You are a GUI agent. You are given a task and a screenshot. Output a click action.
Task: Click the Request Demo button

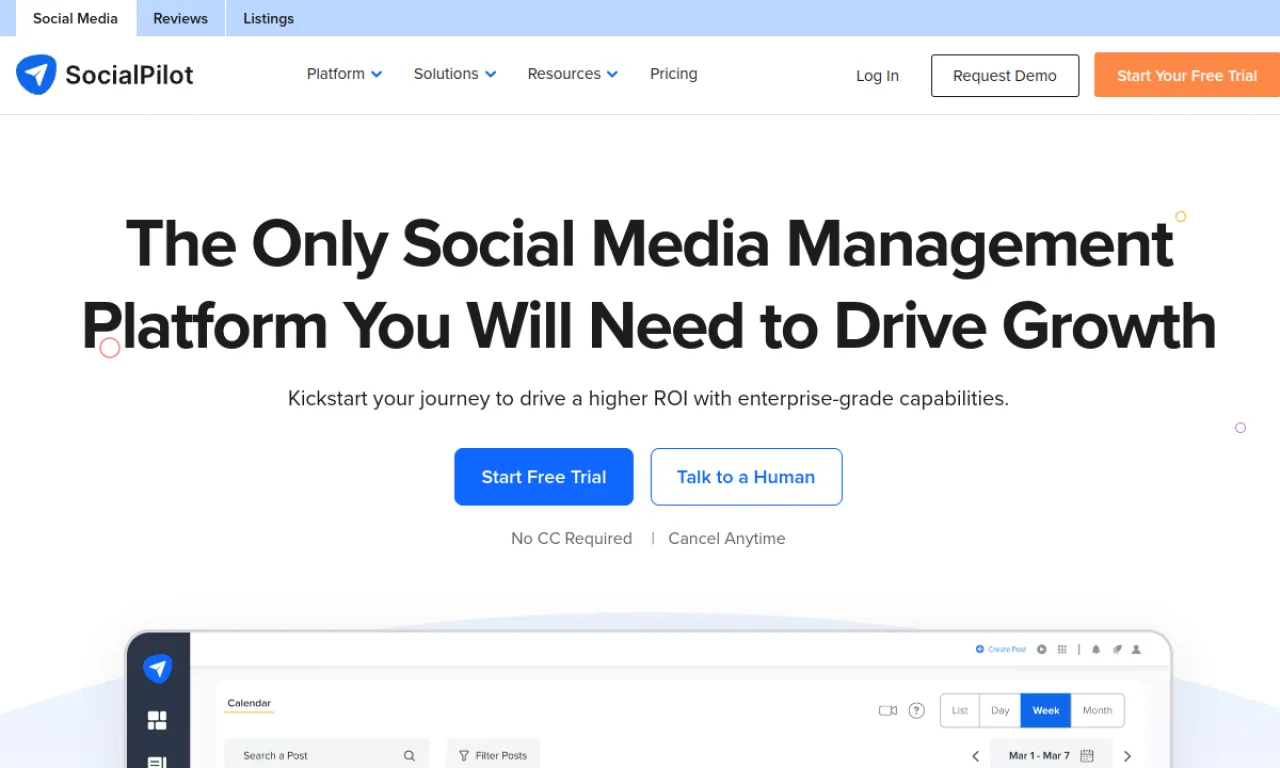click(x=1005, y=76)
